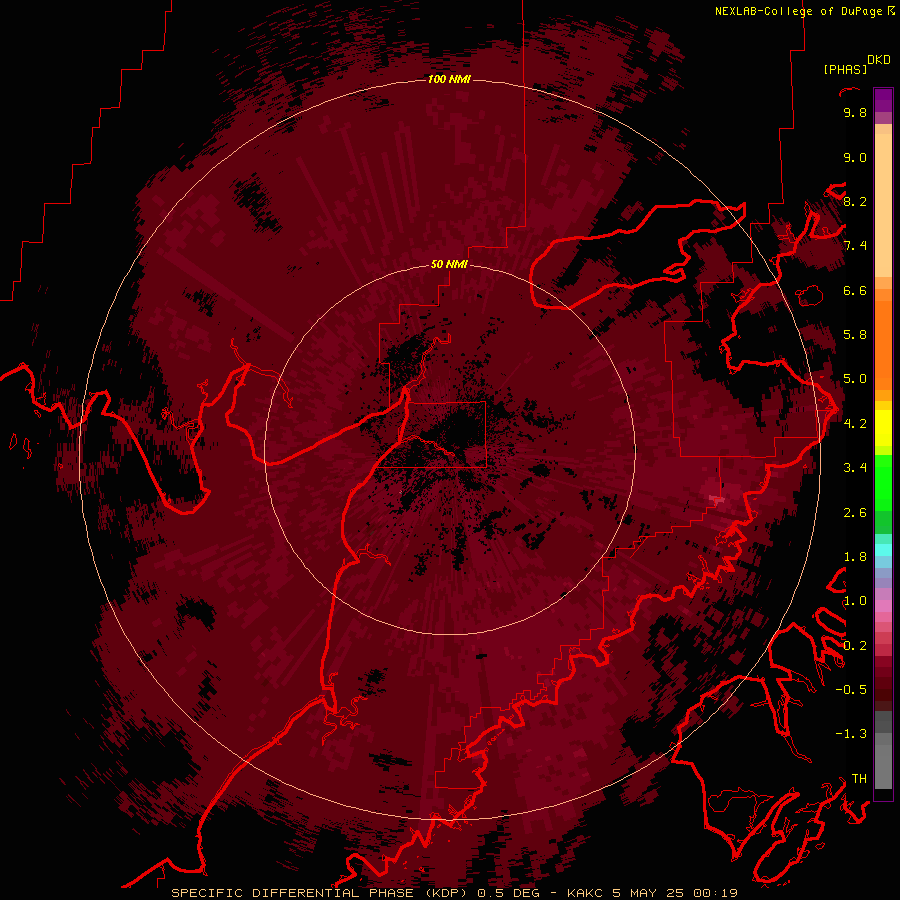This screenshot has width=900, height=900.
Task: Click the 3.4 scale value
Action: click(x=855, y=468)
